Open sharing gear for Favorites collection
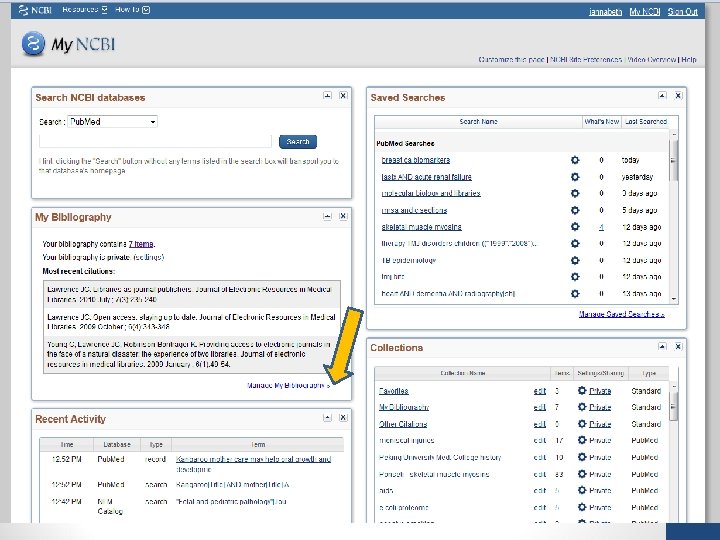This screenshot has height=540, width=720. 582,391
